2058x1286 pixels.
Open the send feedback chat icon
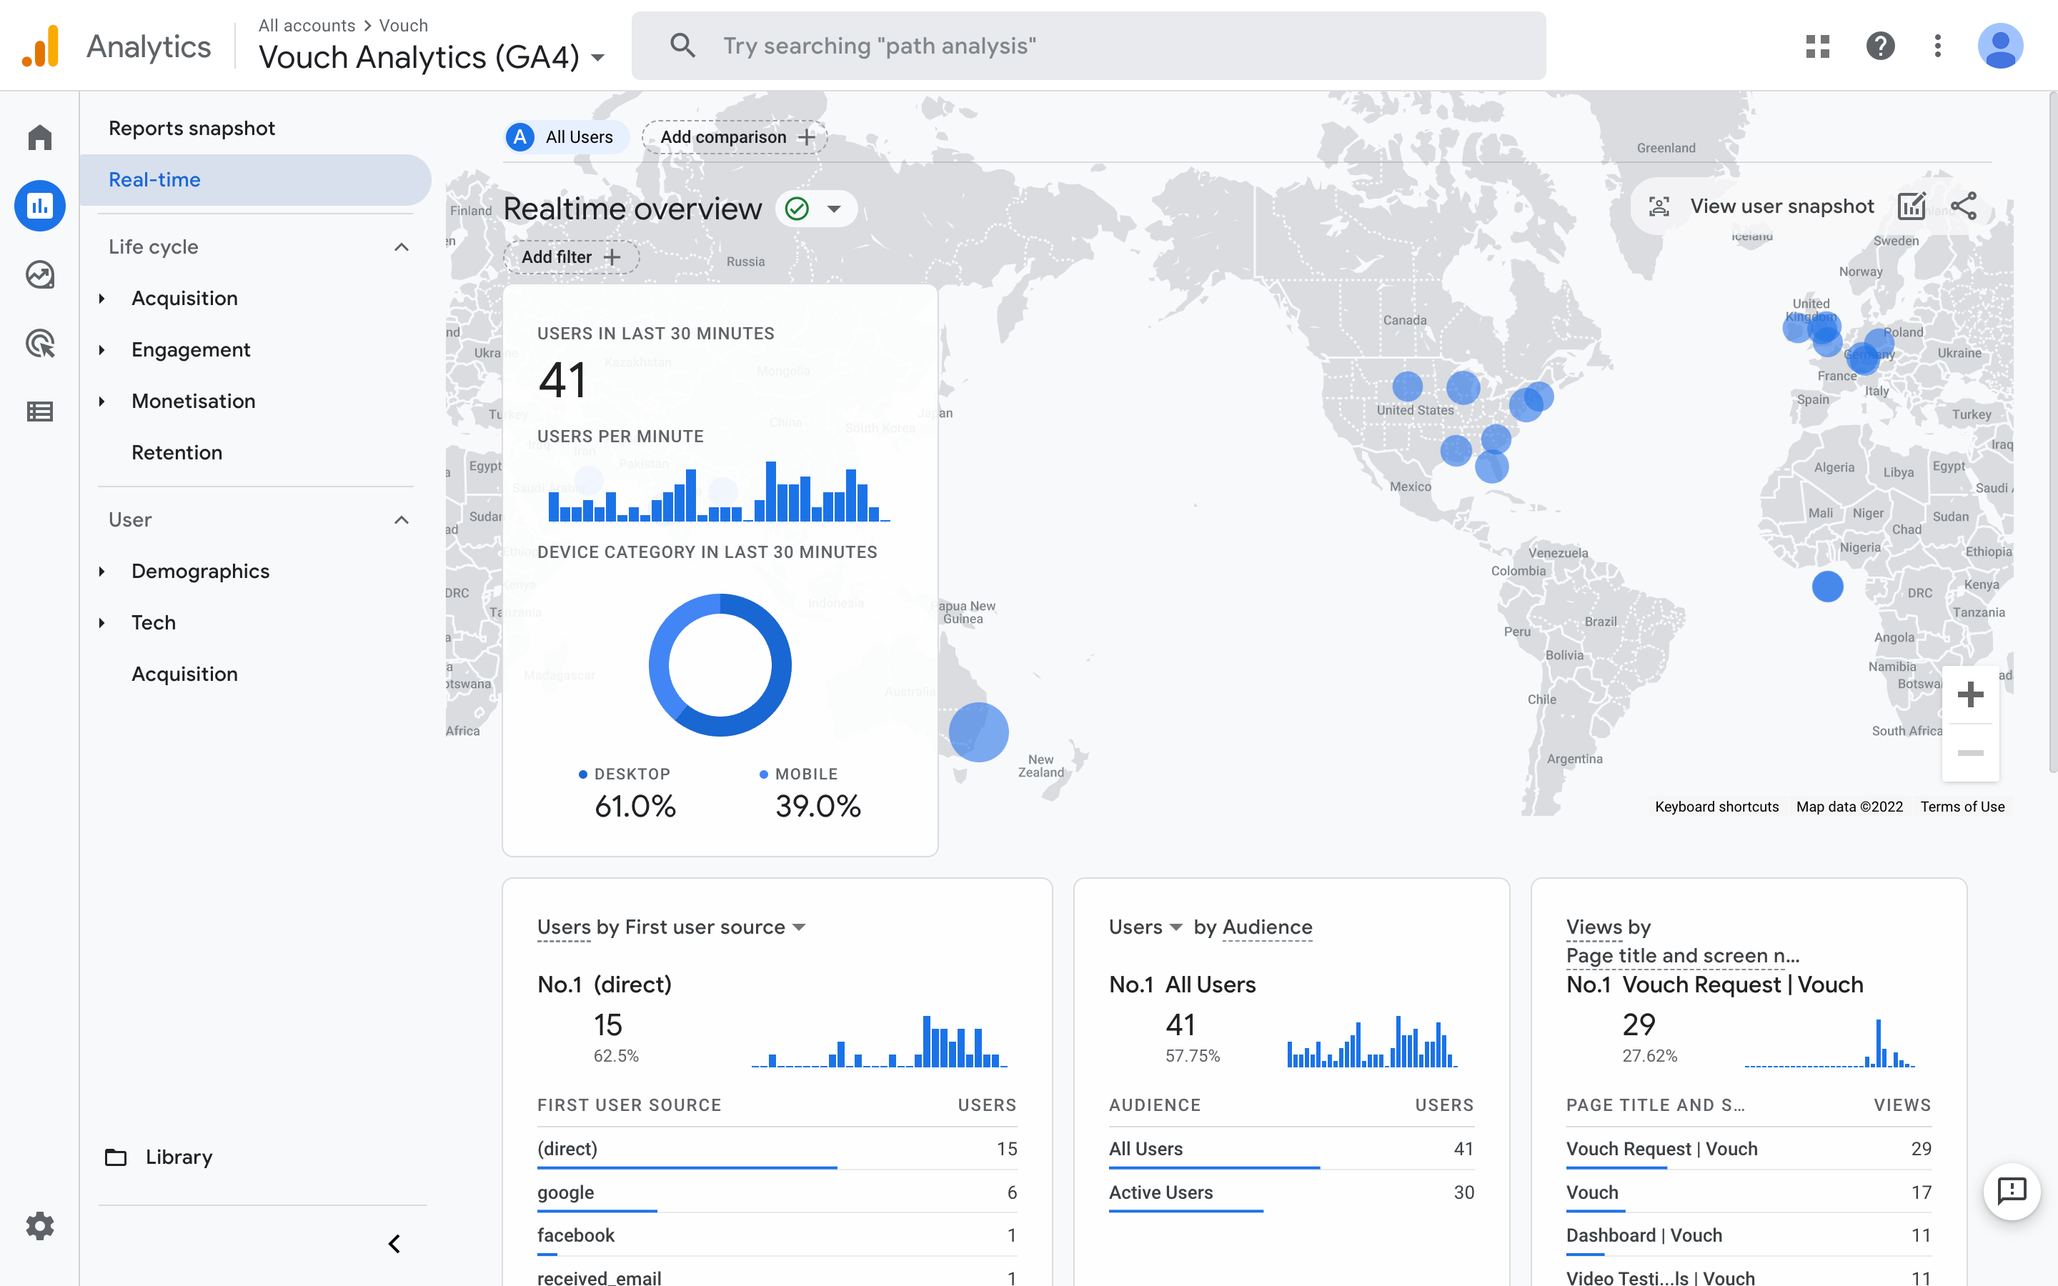pos(2011,1191)
